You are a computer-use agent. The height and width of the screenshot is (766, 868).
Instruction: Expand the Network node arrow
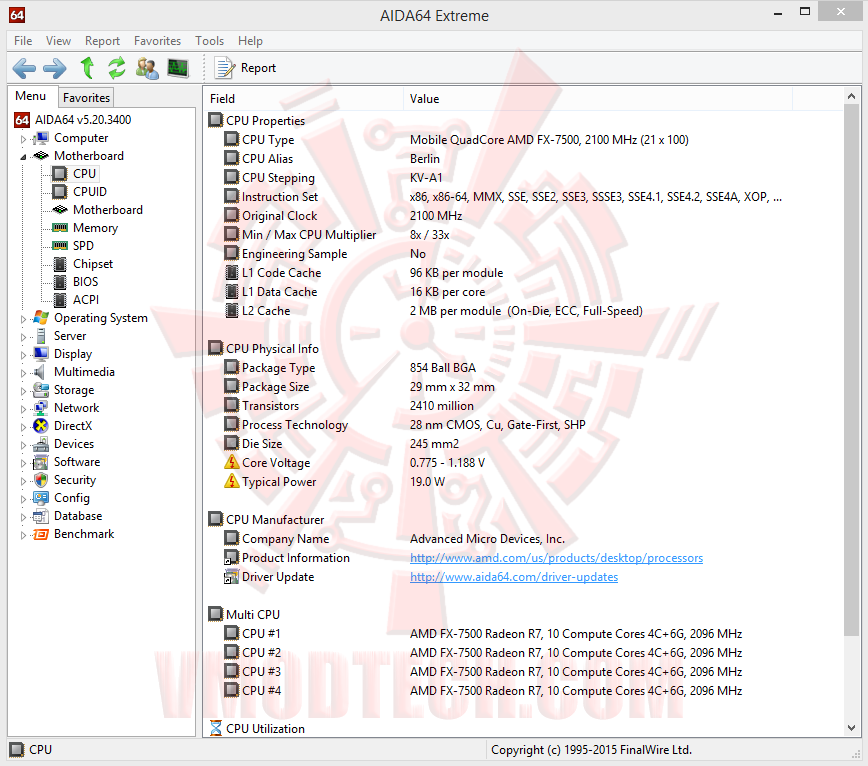point(23,408)
